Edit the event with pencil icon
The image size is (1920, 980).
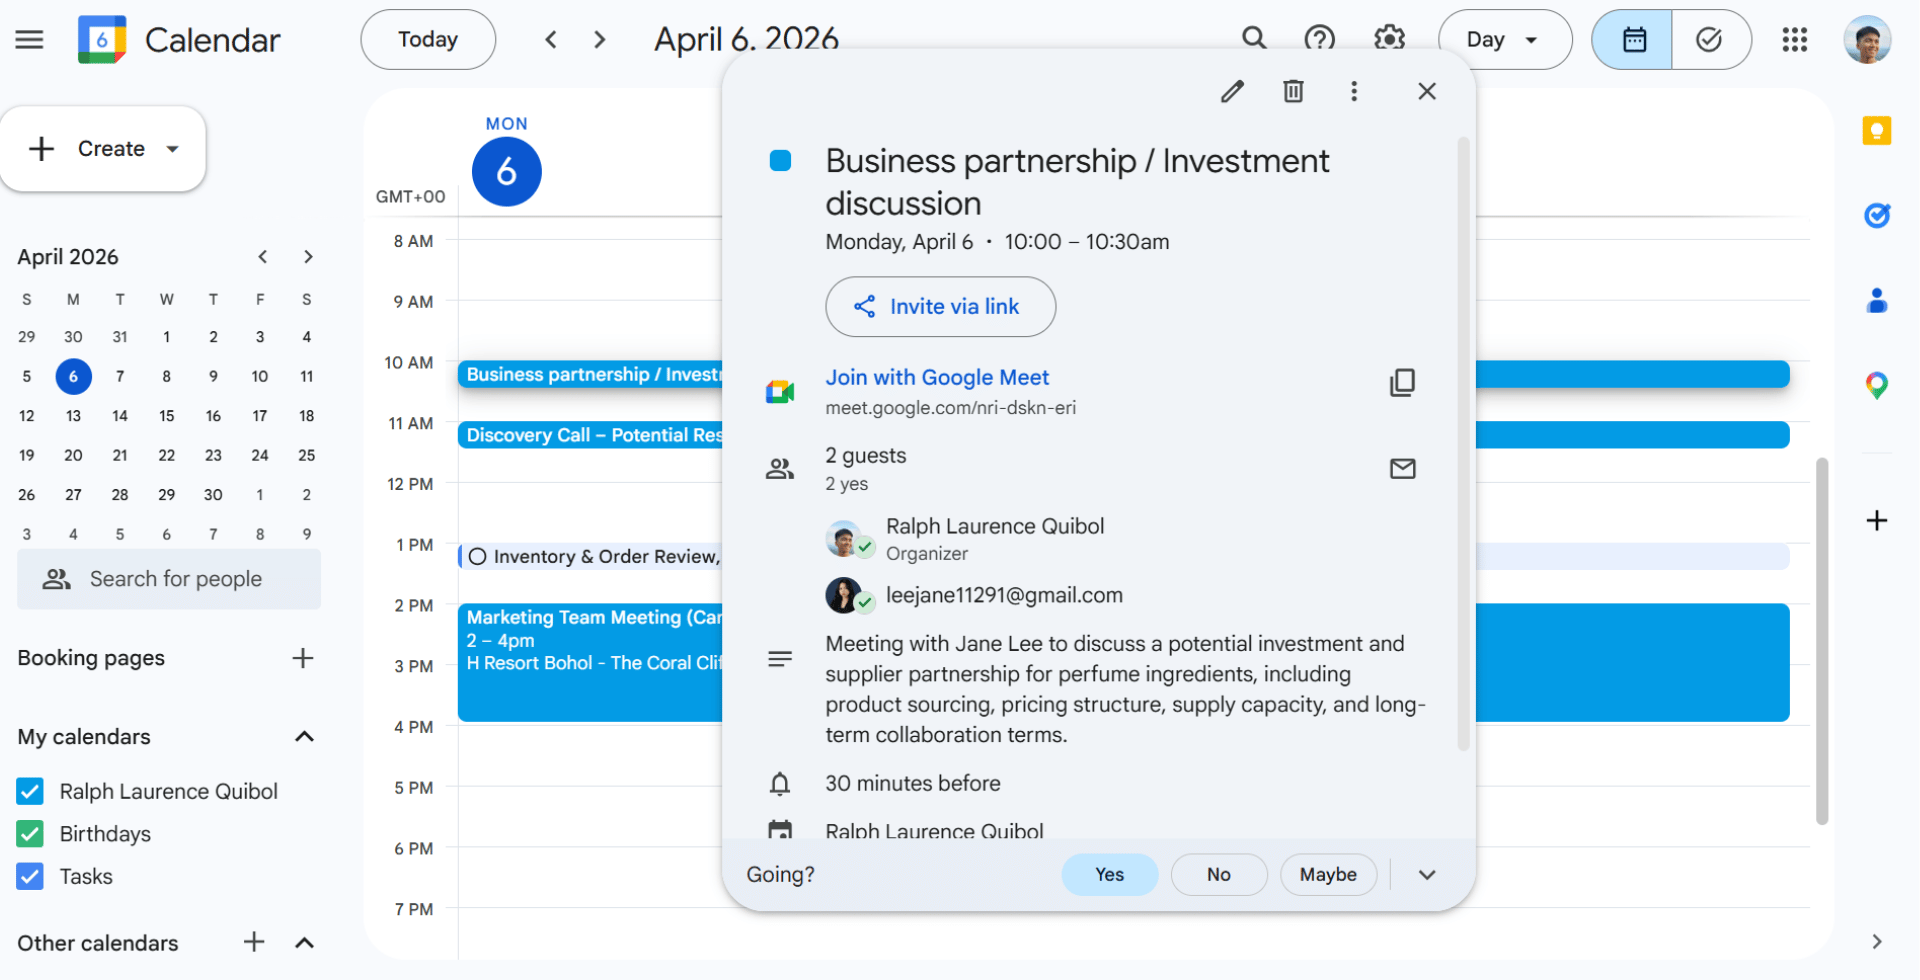click(x=1232, y=92)
